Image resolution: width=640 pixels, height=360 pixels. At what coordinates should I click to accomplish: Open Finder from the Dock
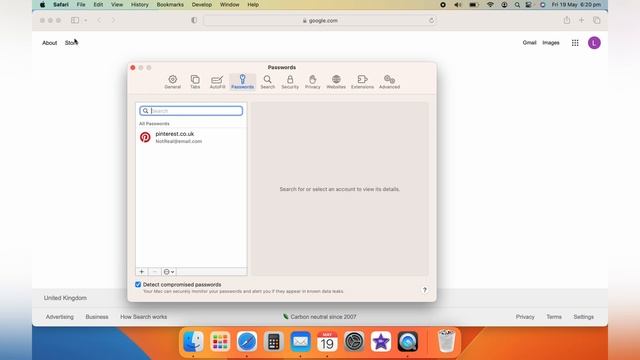tap(193, 341)
